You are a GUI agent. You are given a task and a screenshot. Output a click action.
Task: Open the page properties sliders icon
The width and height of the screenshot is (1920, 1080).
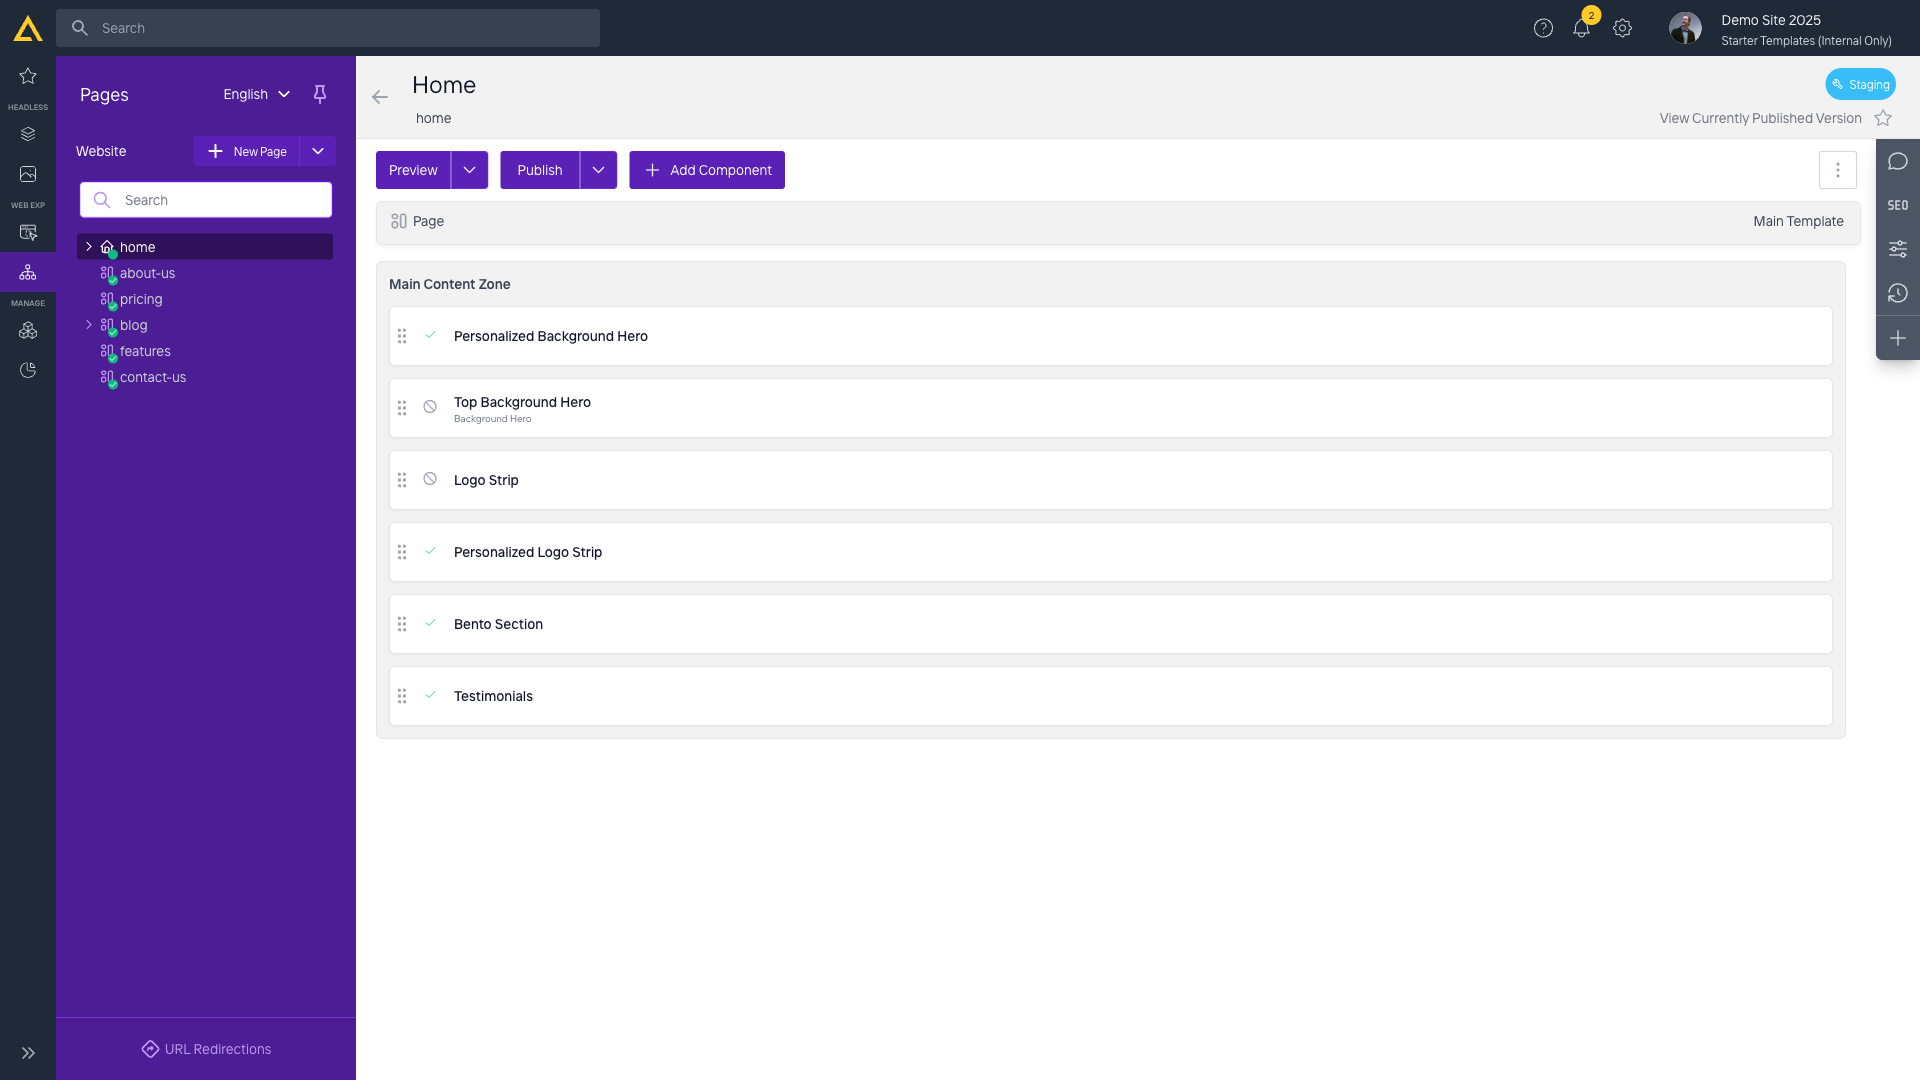click(x=1898, y=249)
